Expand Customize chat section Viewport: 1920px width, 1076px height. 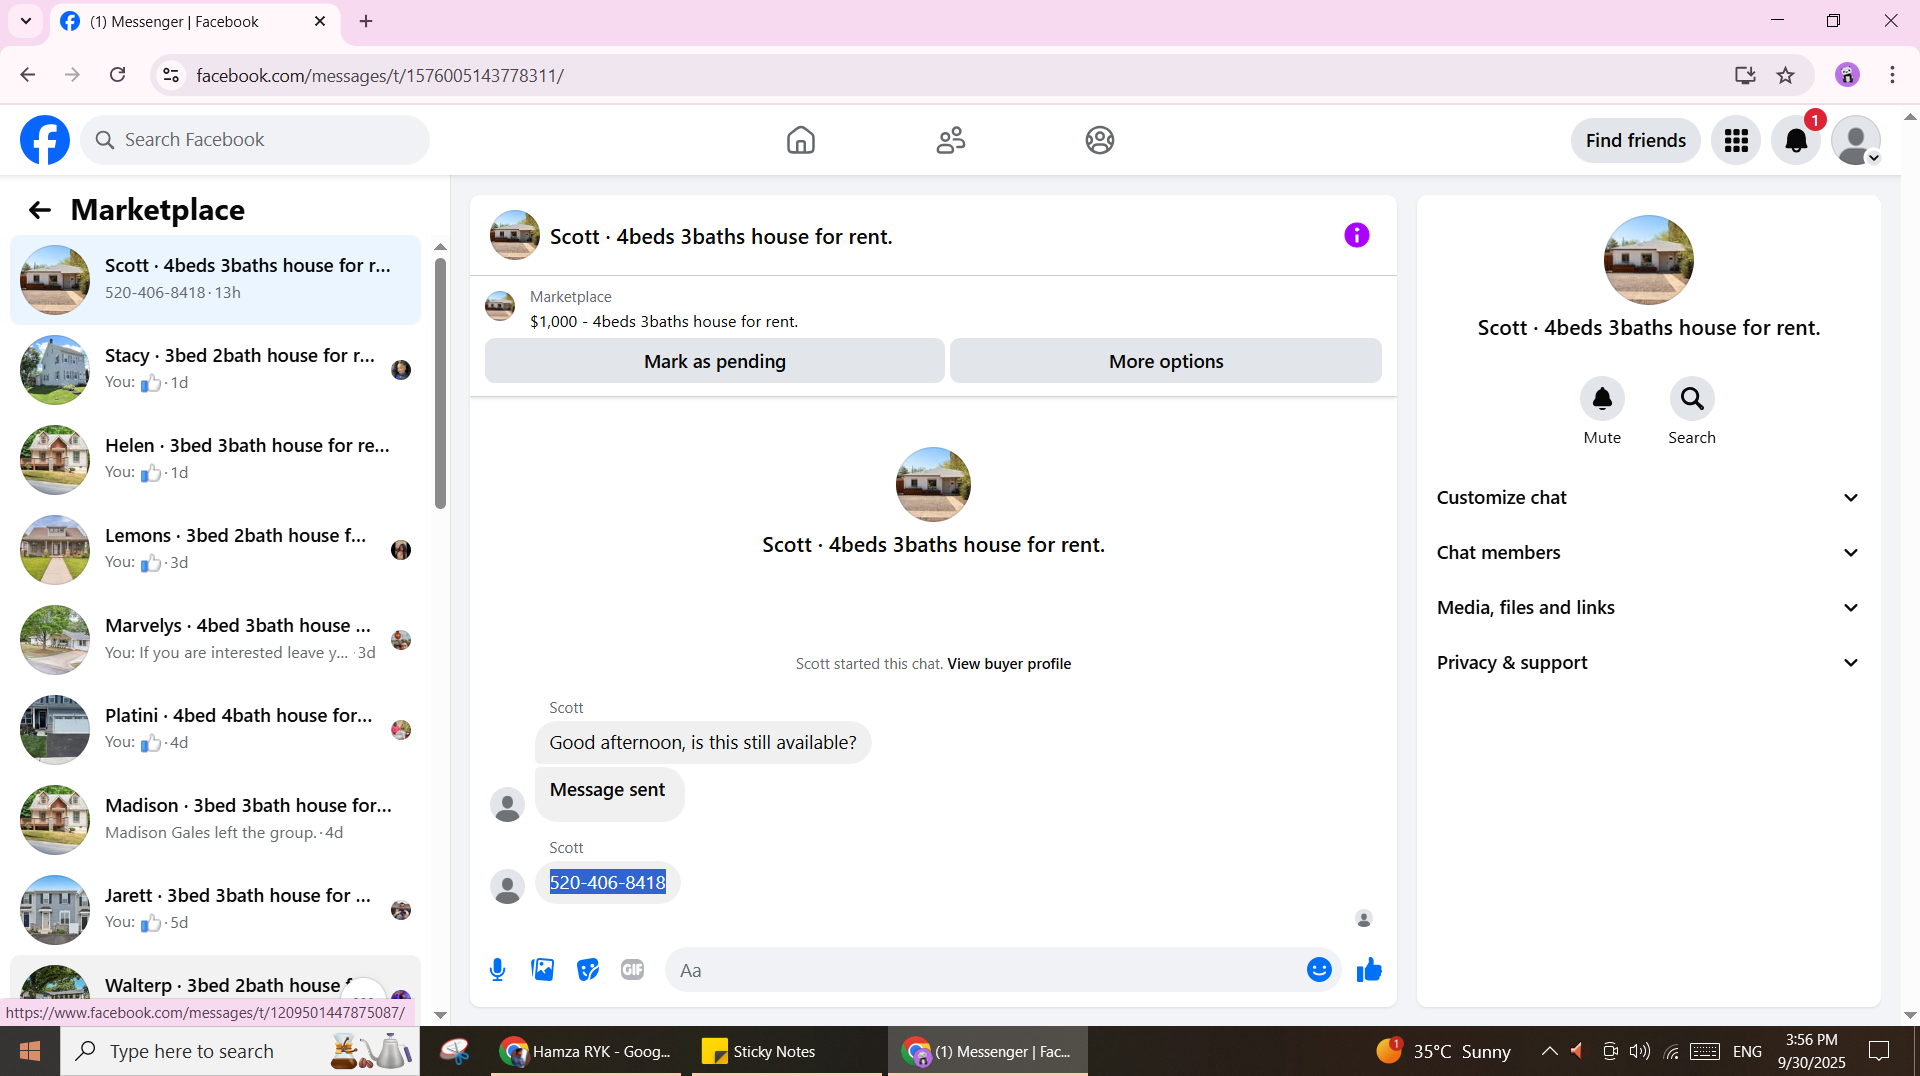coord(1649,498)
